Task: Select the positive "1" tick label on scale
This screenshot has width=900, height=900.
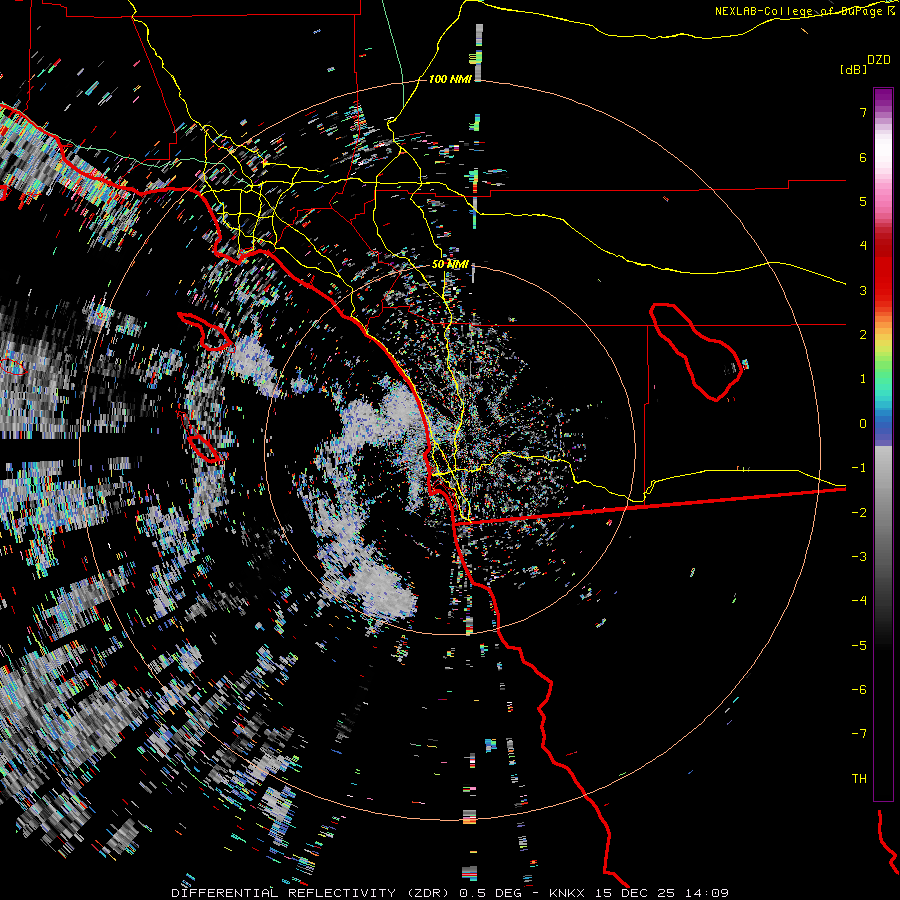Action: 863,379
